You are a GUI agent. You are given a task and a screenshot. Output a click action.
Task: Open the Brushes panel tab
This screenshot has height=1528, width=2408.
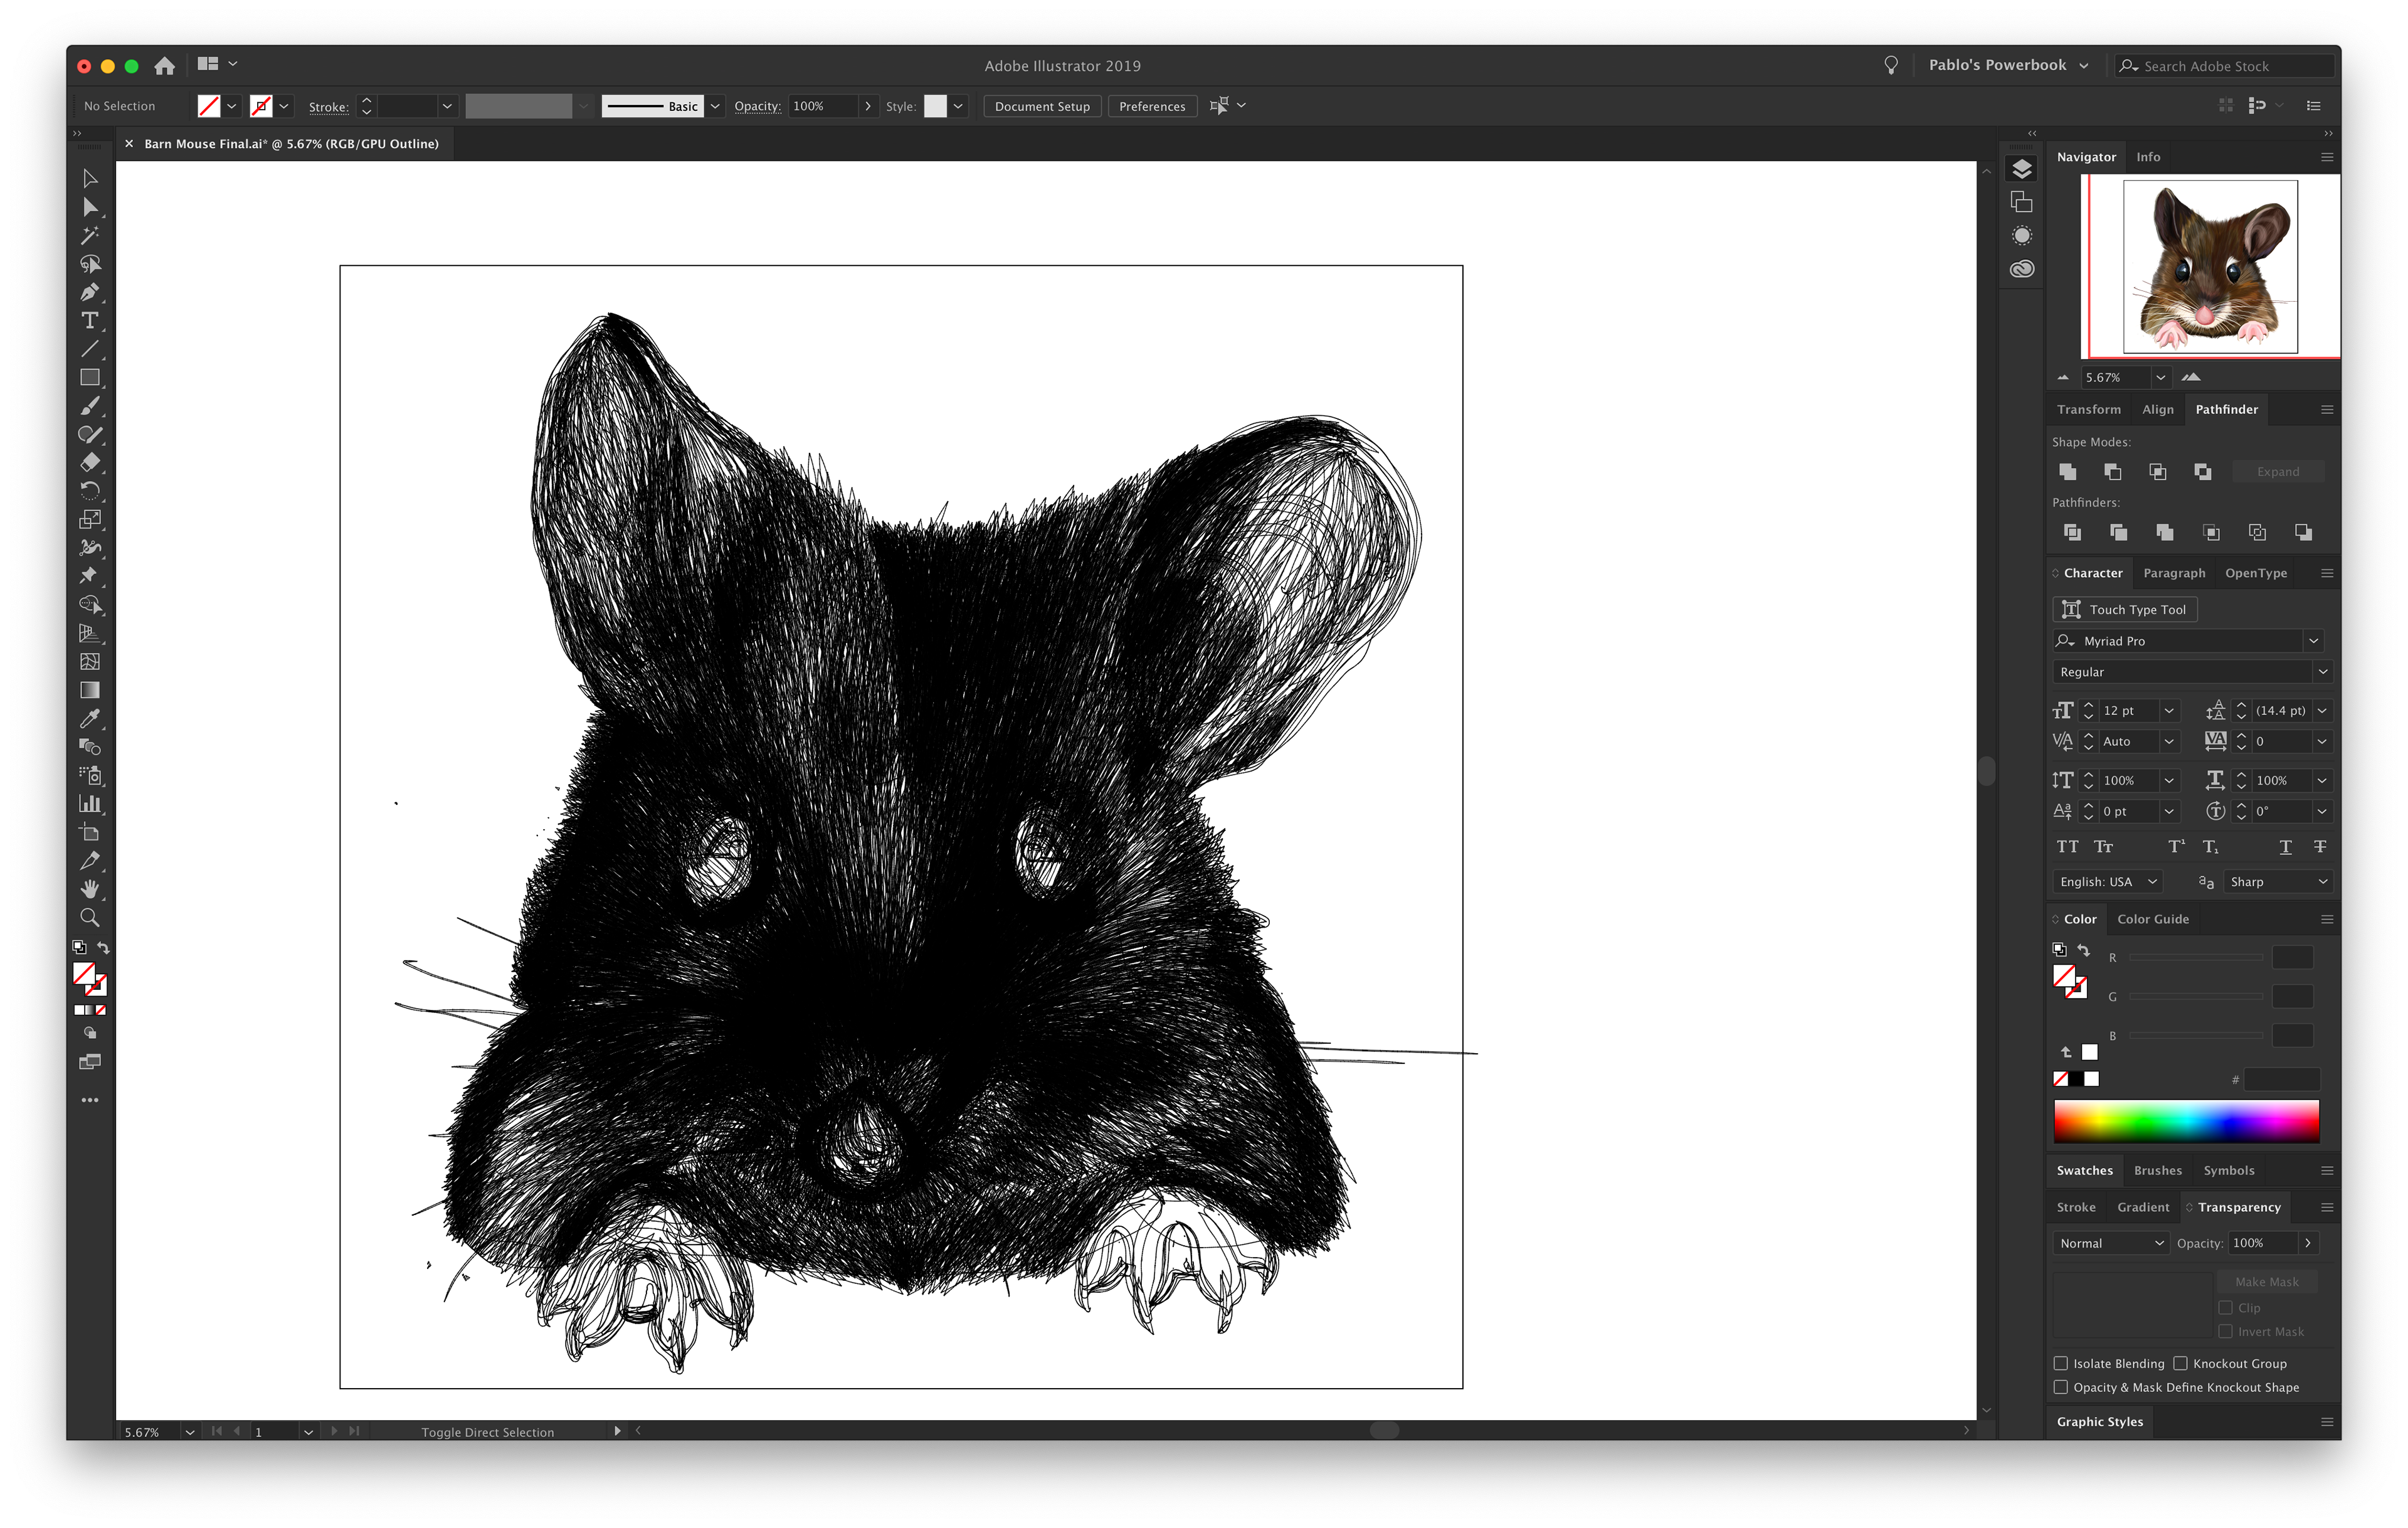click(2157, 1170)
